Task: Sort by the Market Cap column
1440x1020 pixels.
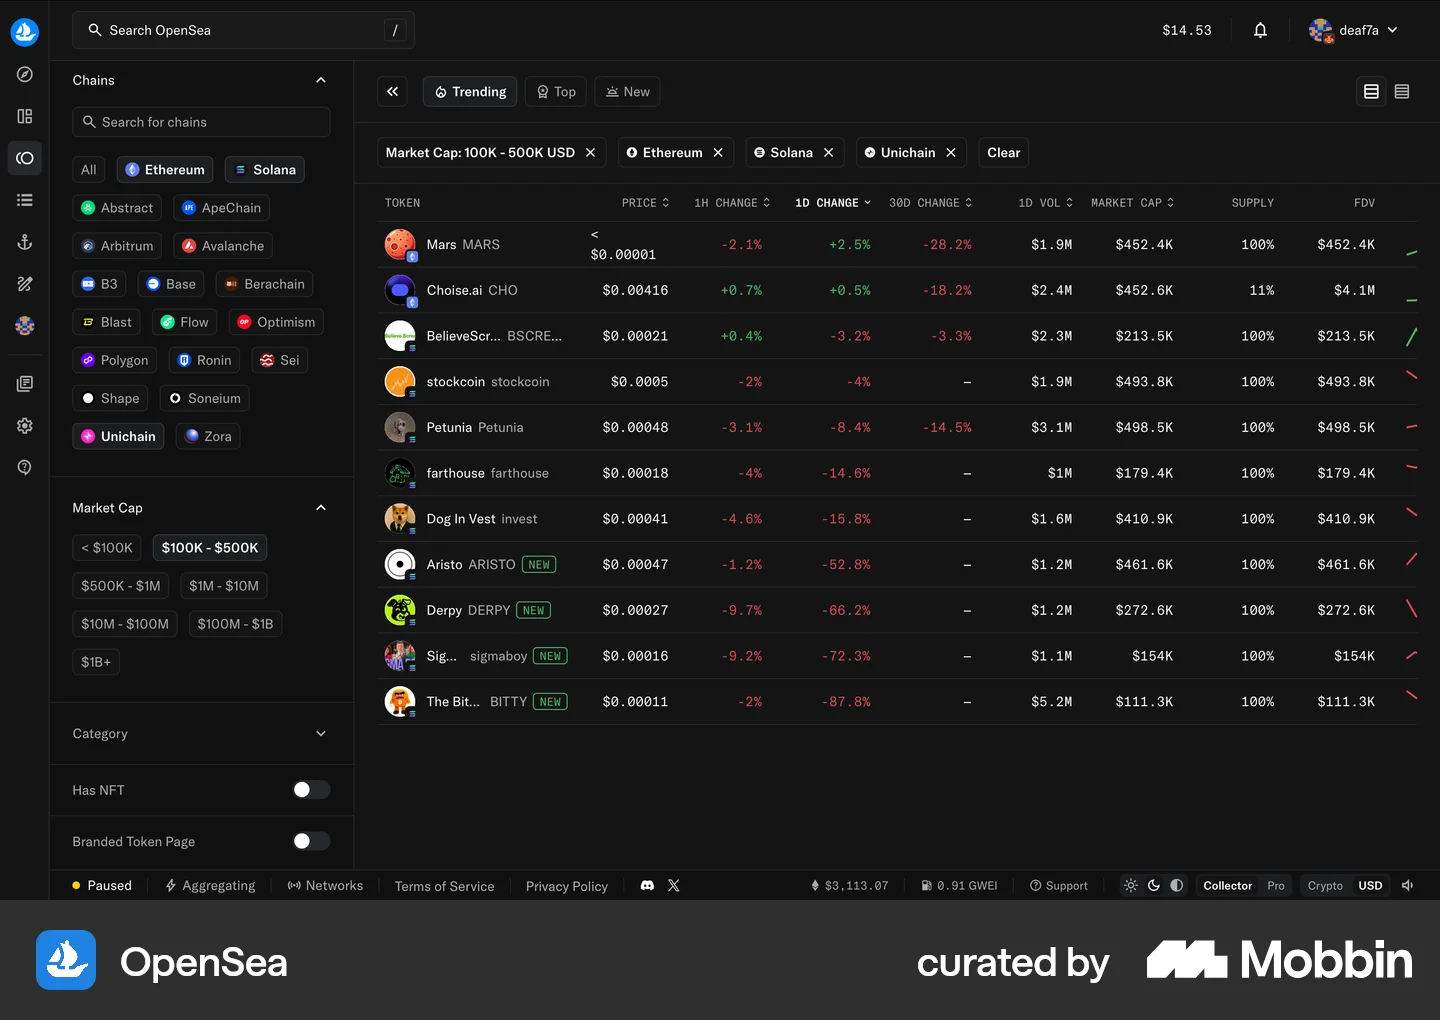Action: (x=1133, y=203)
